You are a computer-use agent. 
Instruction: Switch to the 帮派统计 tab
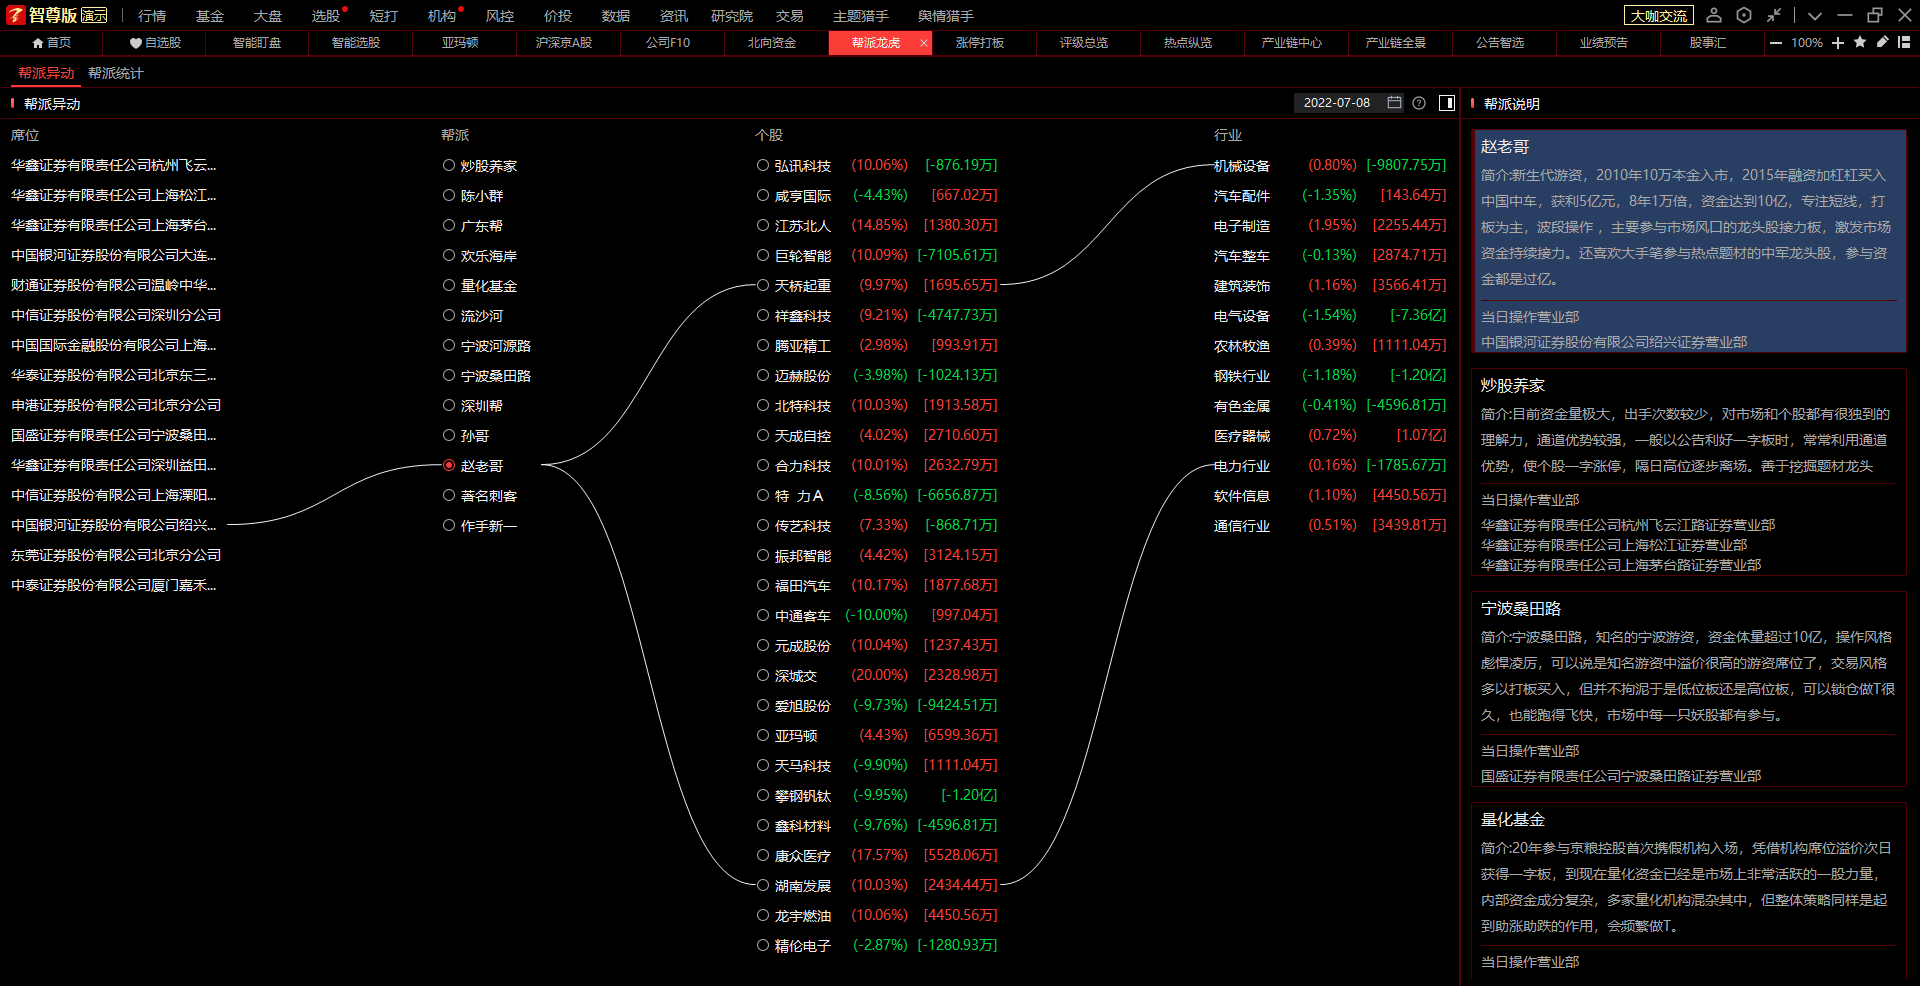click(x=116, y=73)
